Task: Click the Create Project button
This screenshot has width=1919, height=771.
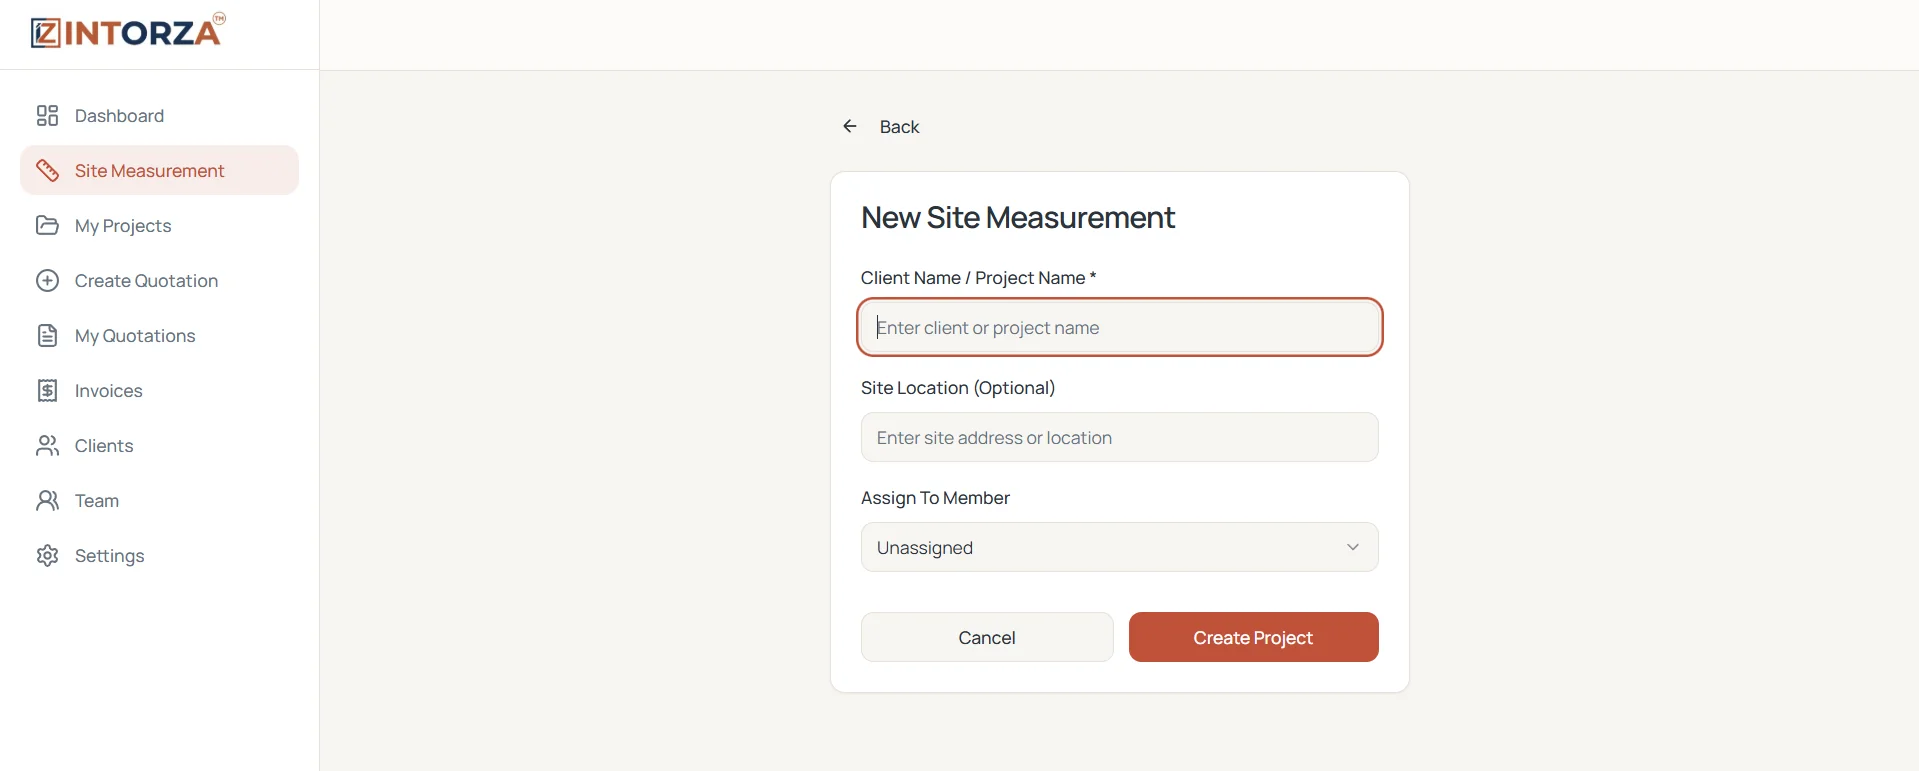Action: pyautogui.click(x=1254, y=637)
